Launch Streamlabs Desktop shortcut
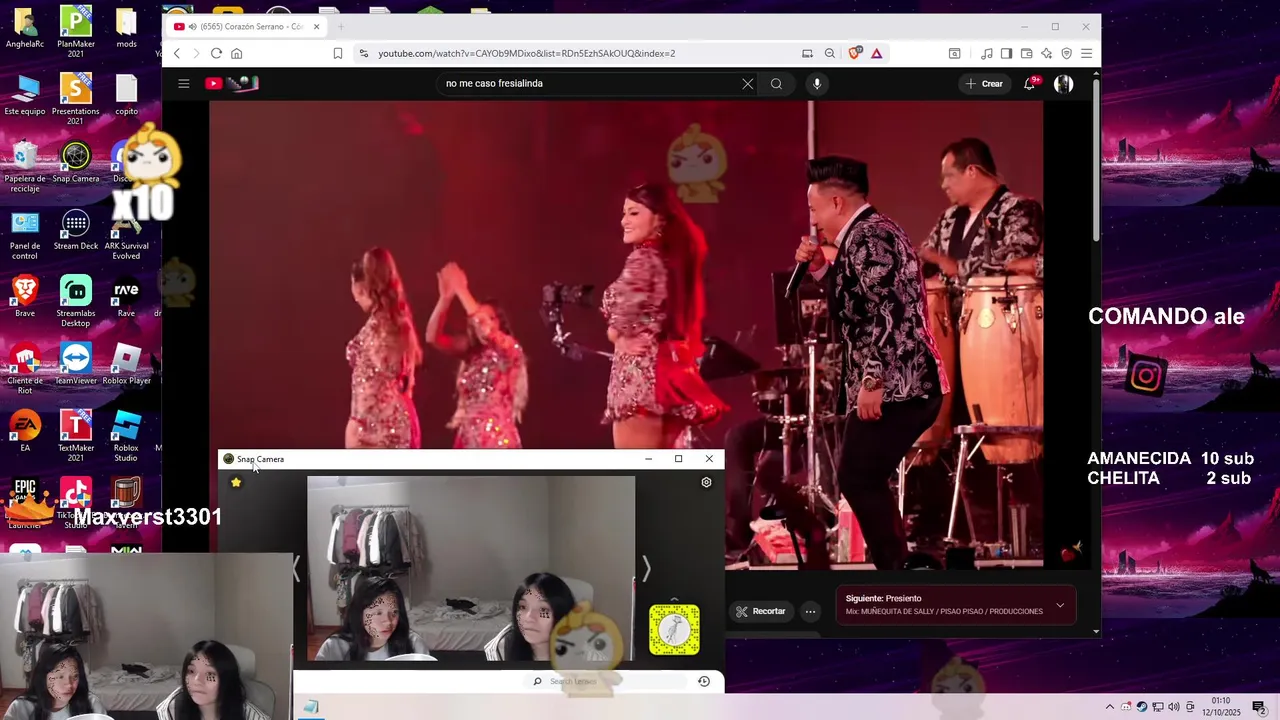1280x720 pixels. [x=75, y=301]
